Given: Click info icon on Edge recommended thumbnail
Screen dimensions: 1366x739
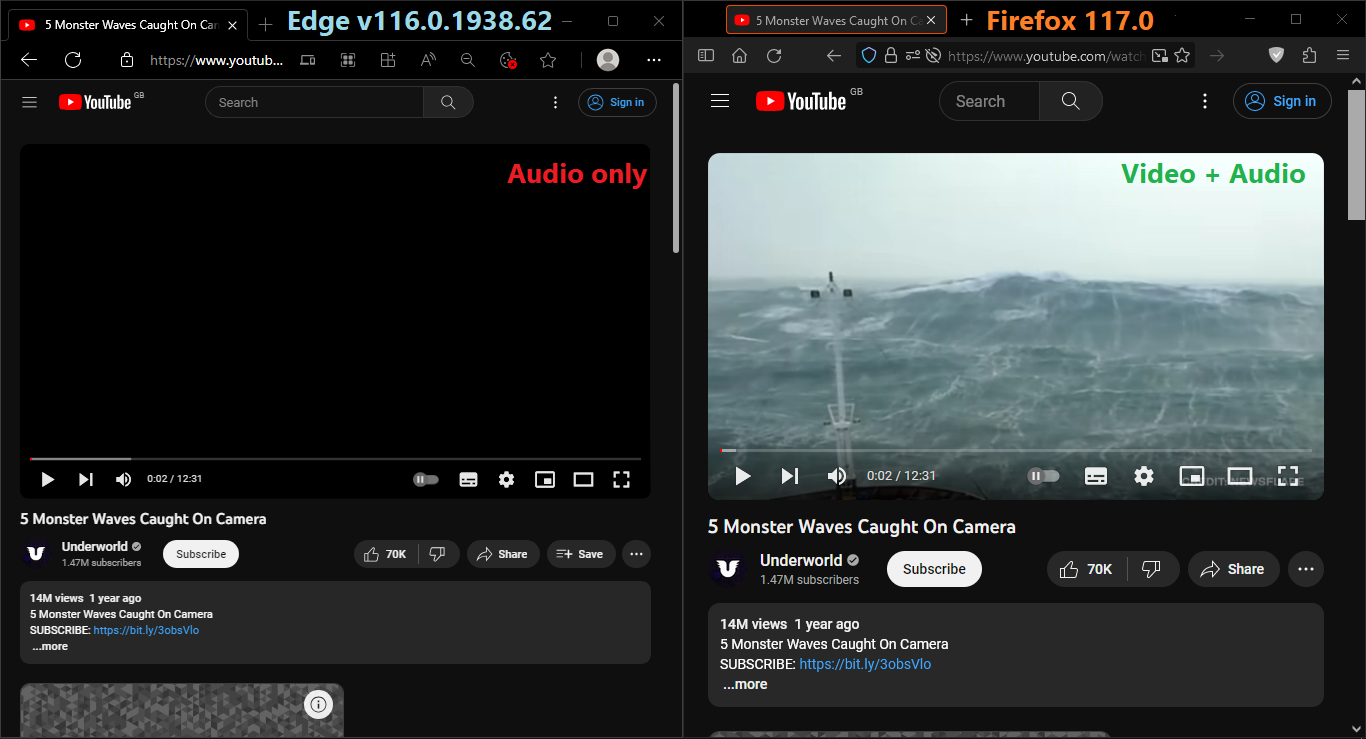Looking at the screenshot, I should 318,704.
